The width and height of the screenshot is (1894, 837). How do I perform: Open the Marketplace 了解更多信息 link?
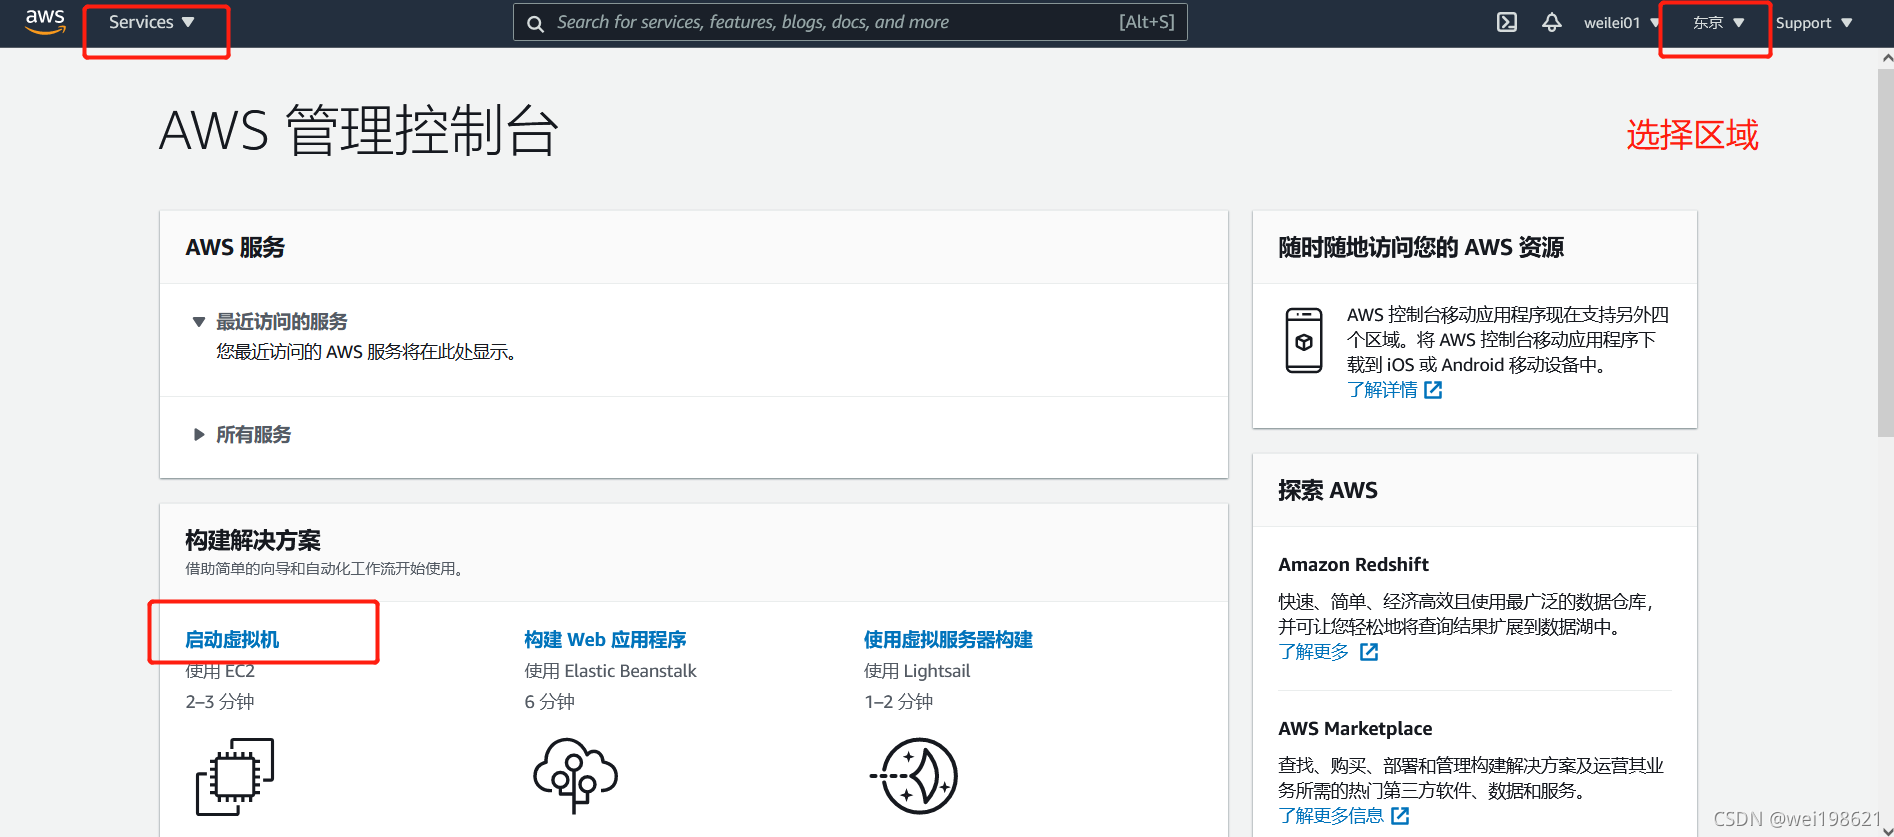(1331, 816)
